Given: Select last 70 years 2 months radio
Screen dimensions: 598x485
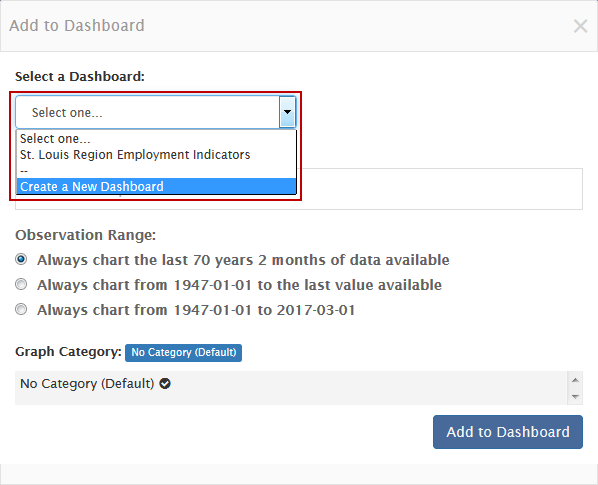Looking at the screenshot, I should tap(21, 260).
